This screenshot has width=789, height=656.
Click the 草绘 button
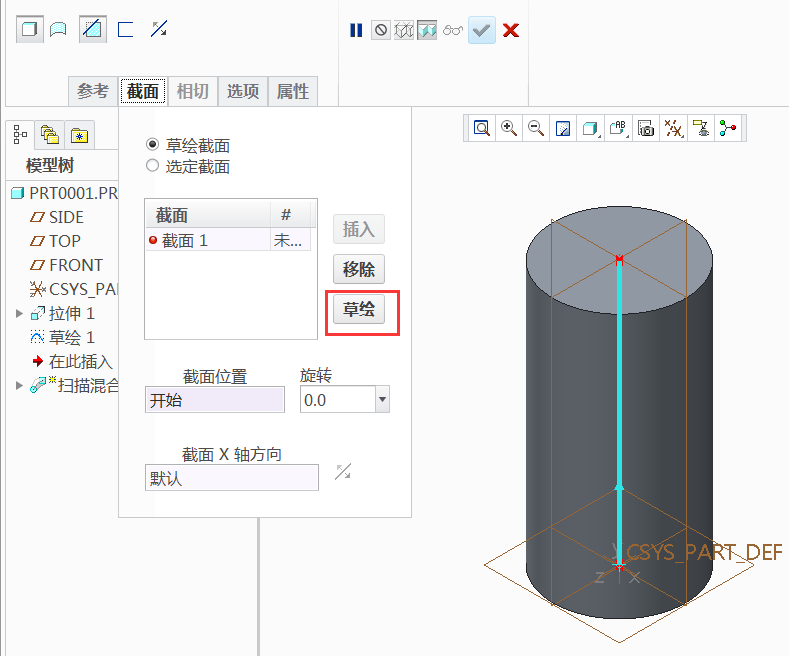tap(359, 309)
